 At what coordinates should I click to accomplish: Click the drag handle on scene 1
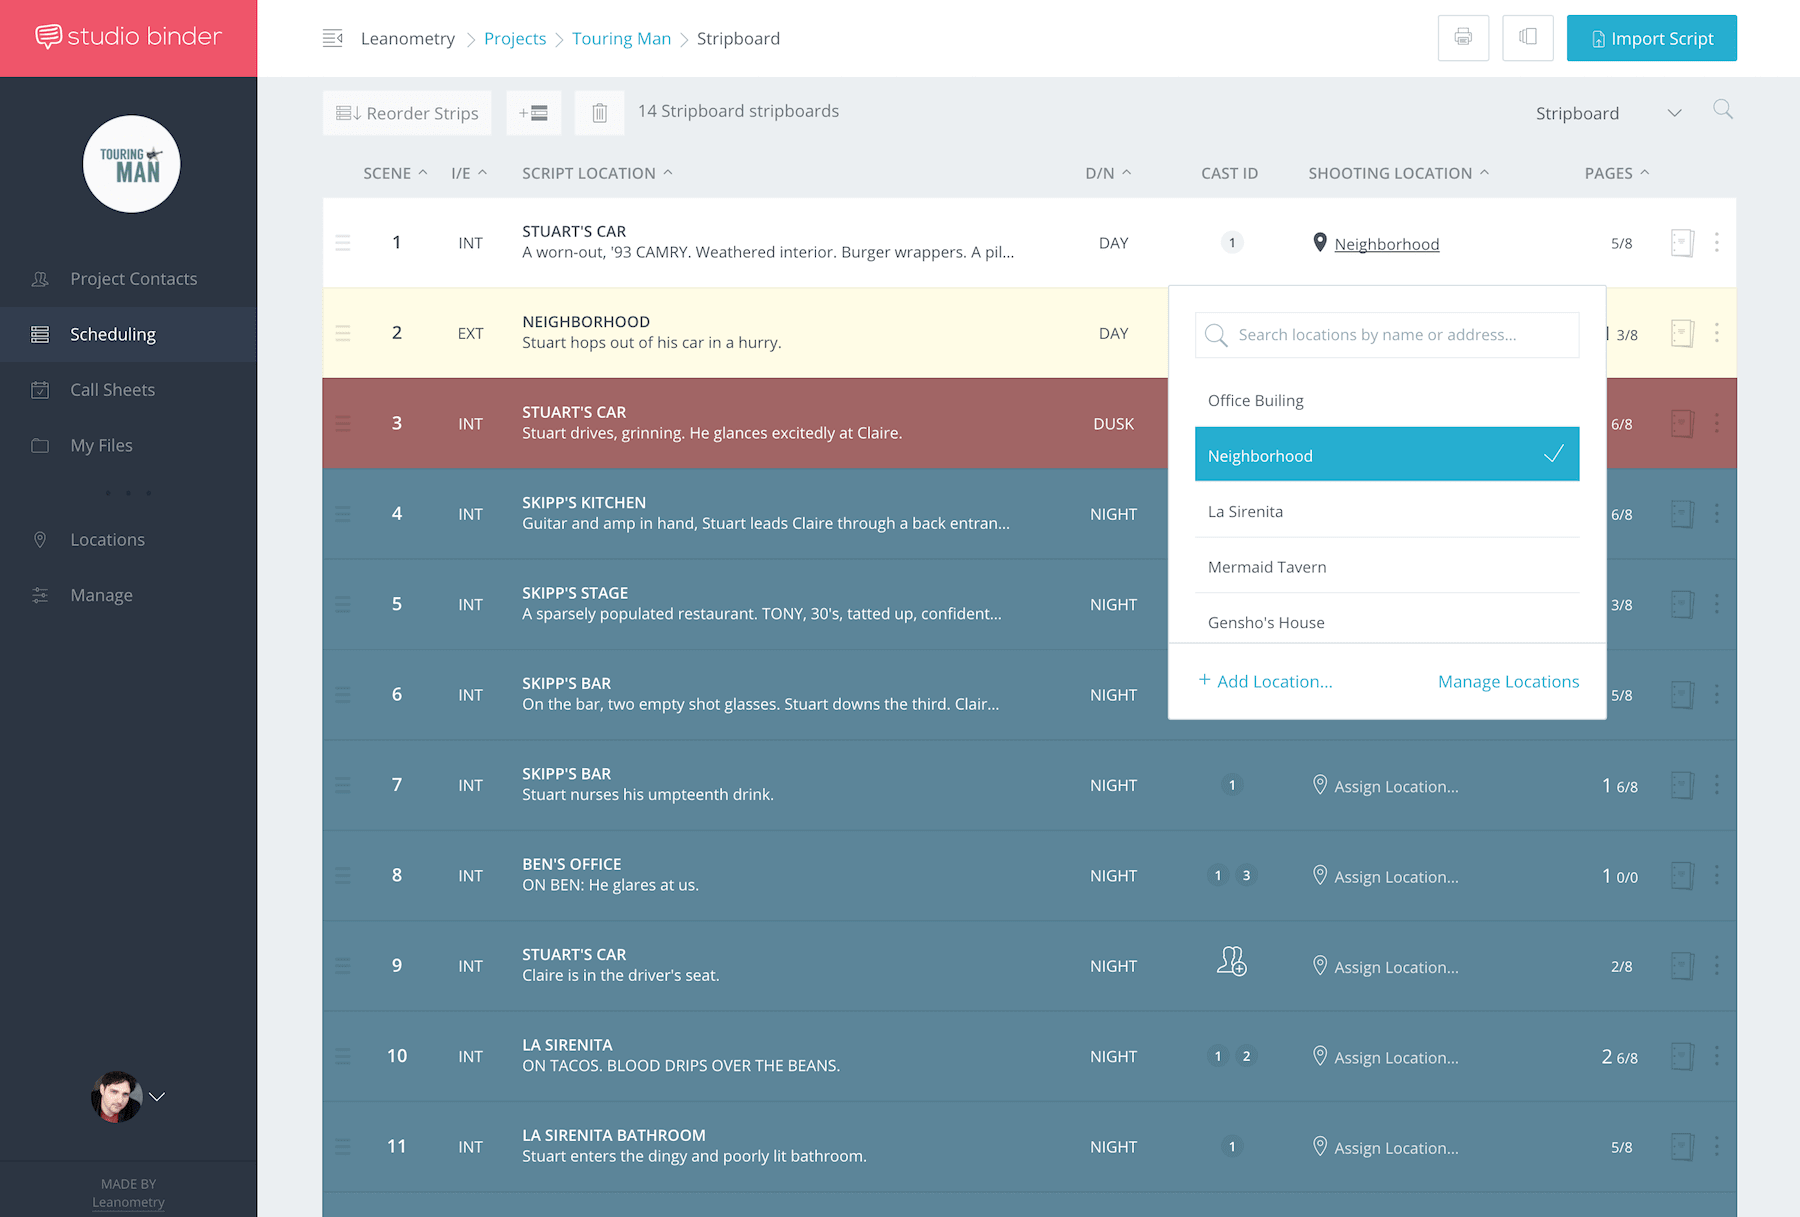[x=343, y=243]
